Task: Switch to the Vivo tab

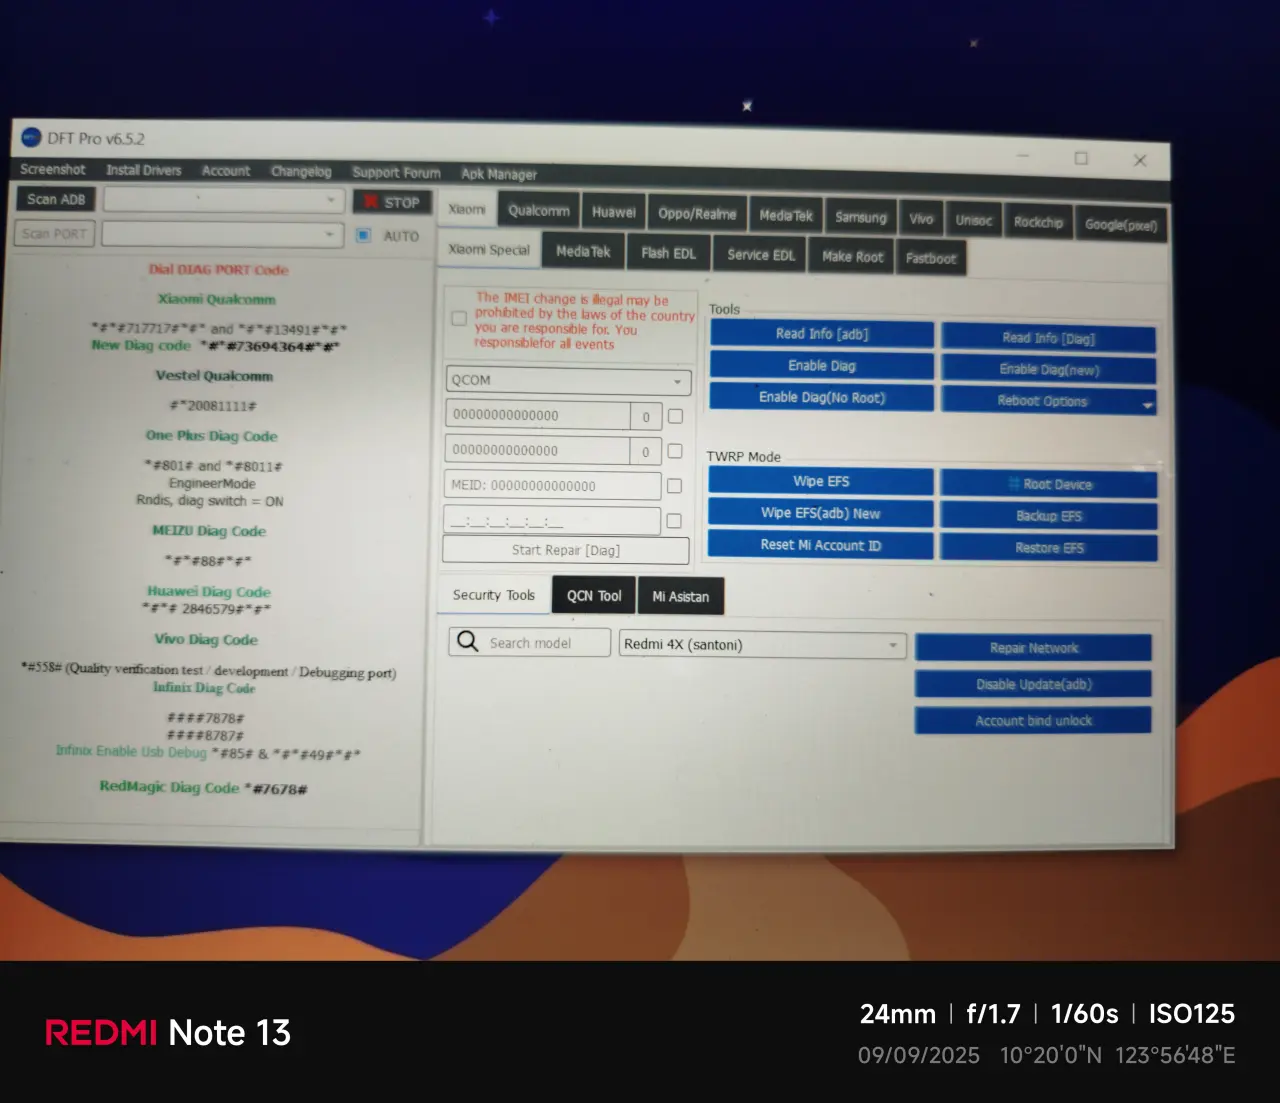Action: [x=921, y=219]
